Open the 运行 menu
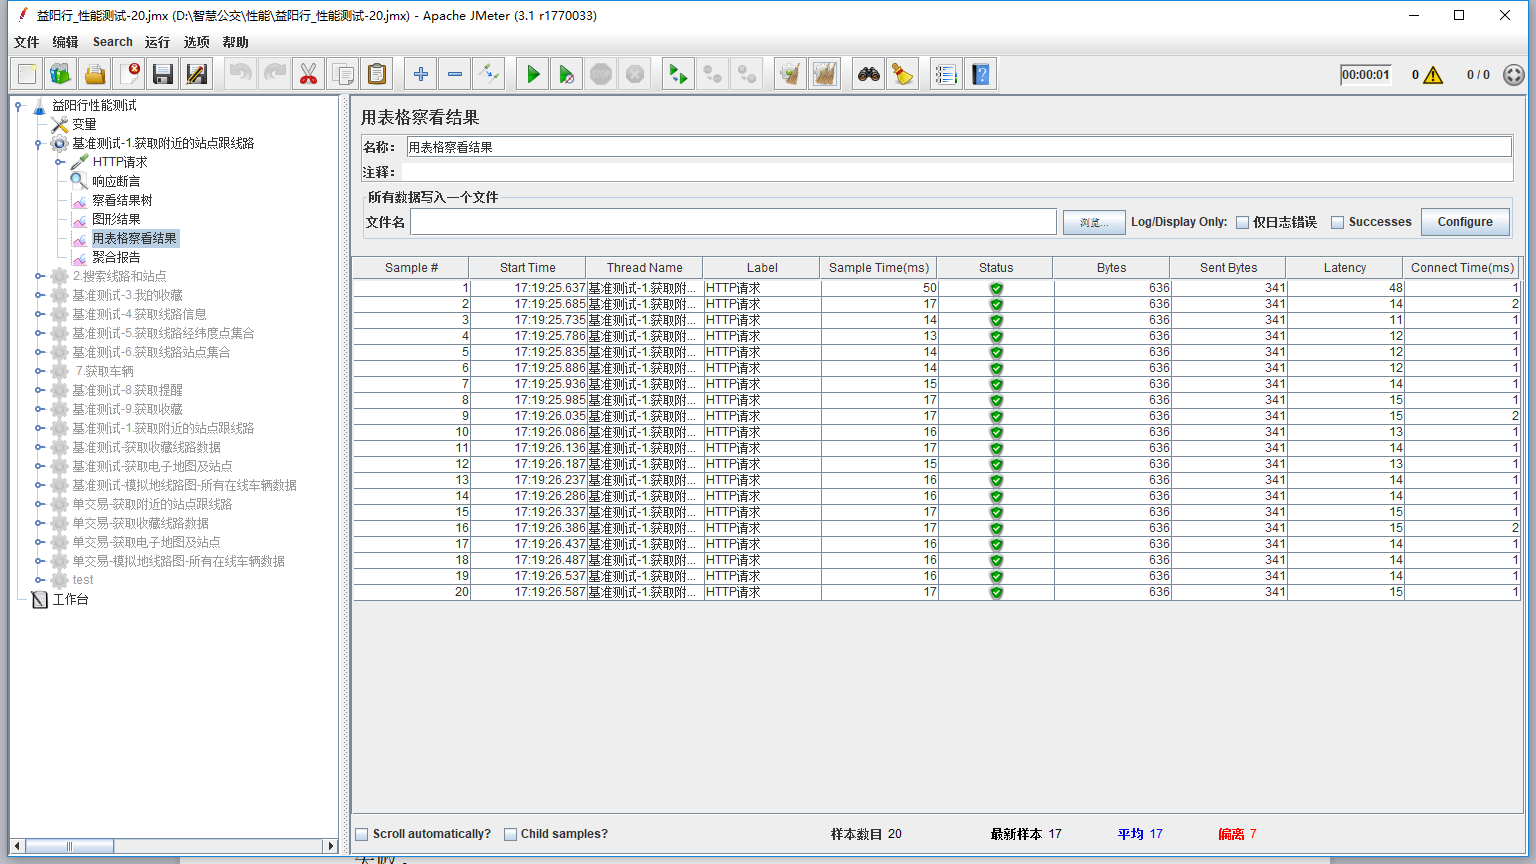1536x864 pixels. [157, 42]
